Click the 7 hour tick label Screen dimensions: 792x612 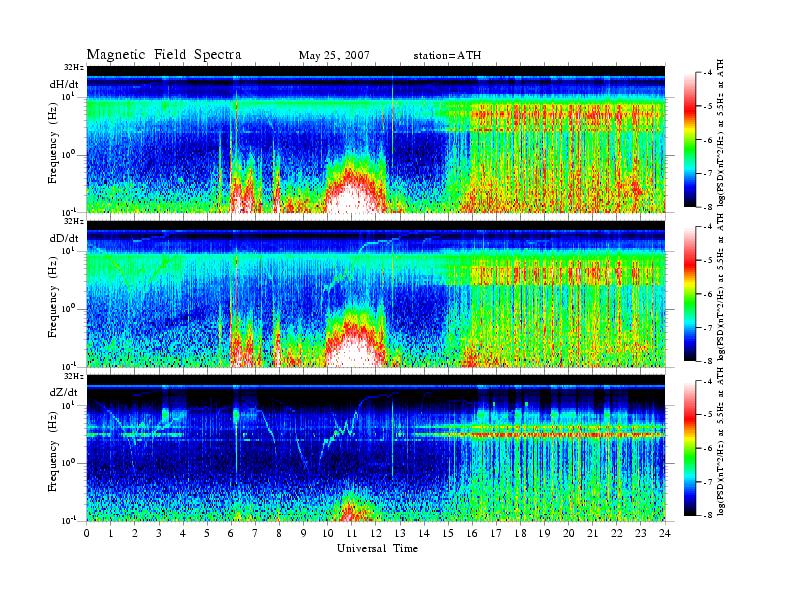[255, 533]
